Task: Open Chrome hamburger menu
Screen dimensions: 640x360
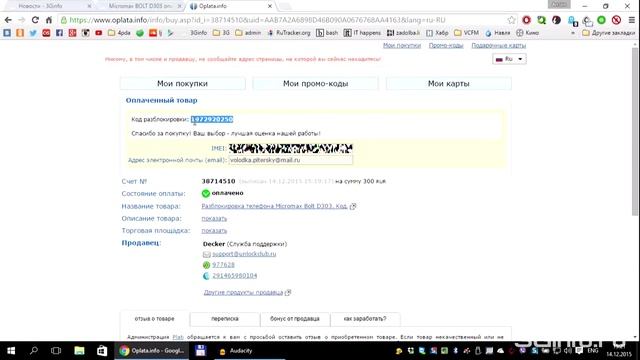Action: pyautogui.click(x=631, y=20)
